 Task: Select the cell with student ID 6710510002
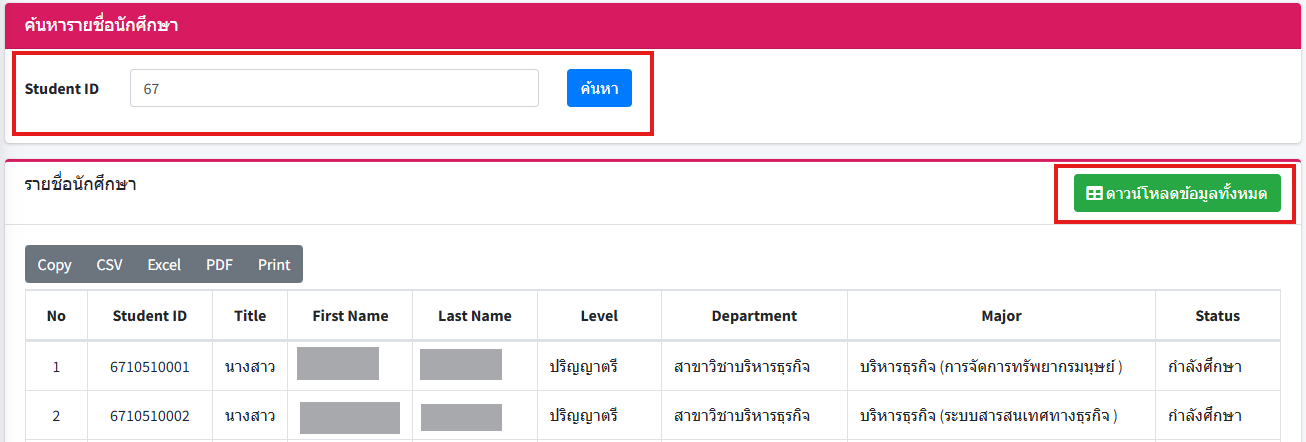tap(149, 416)
